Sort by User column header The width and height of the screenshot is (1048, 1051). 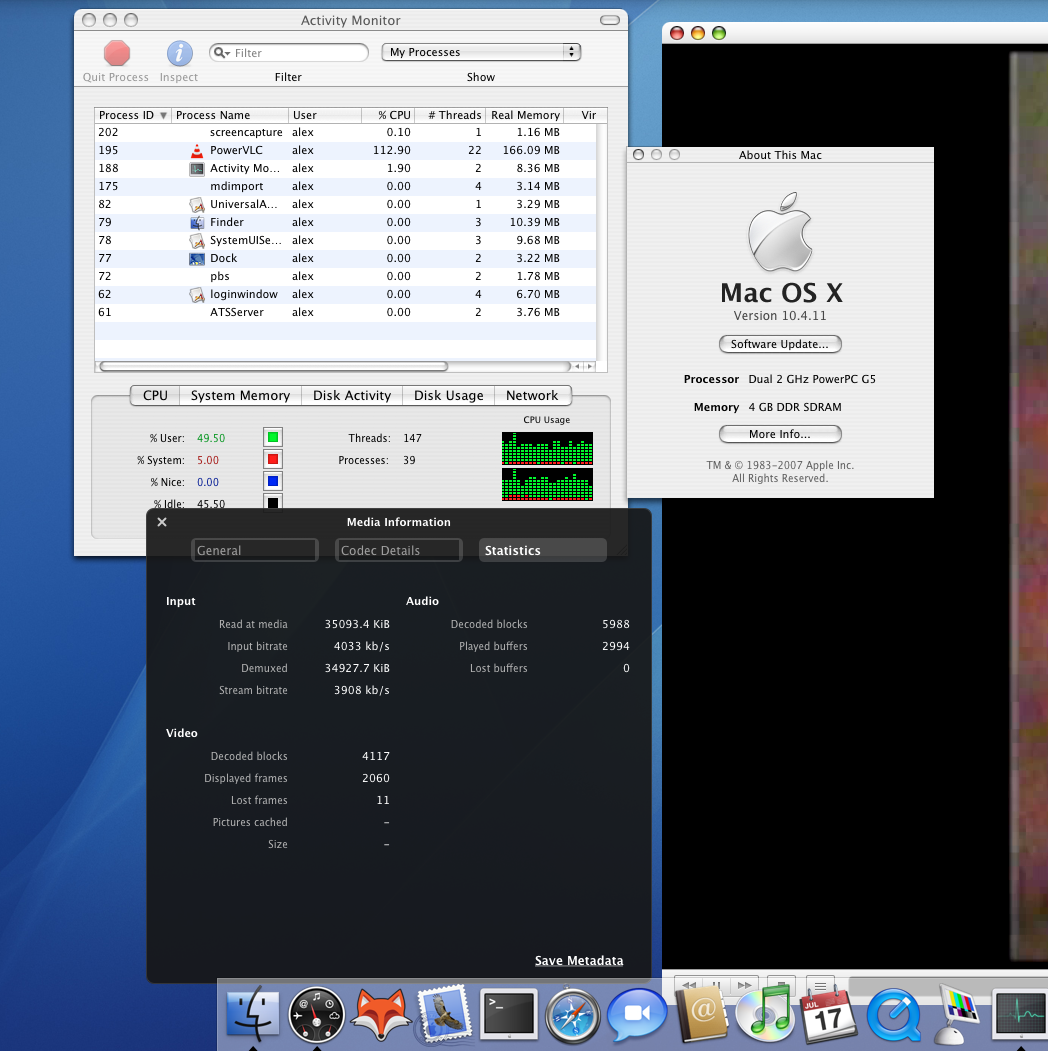(x=325, y=115)
